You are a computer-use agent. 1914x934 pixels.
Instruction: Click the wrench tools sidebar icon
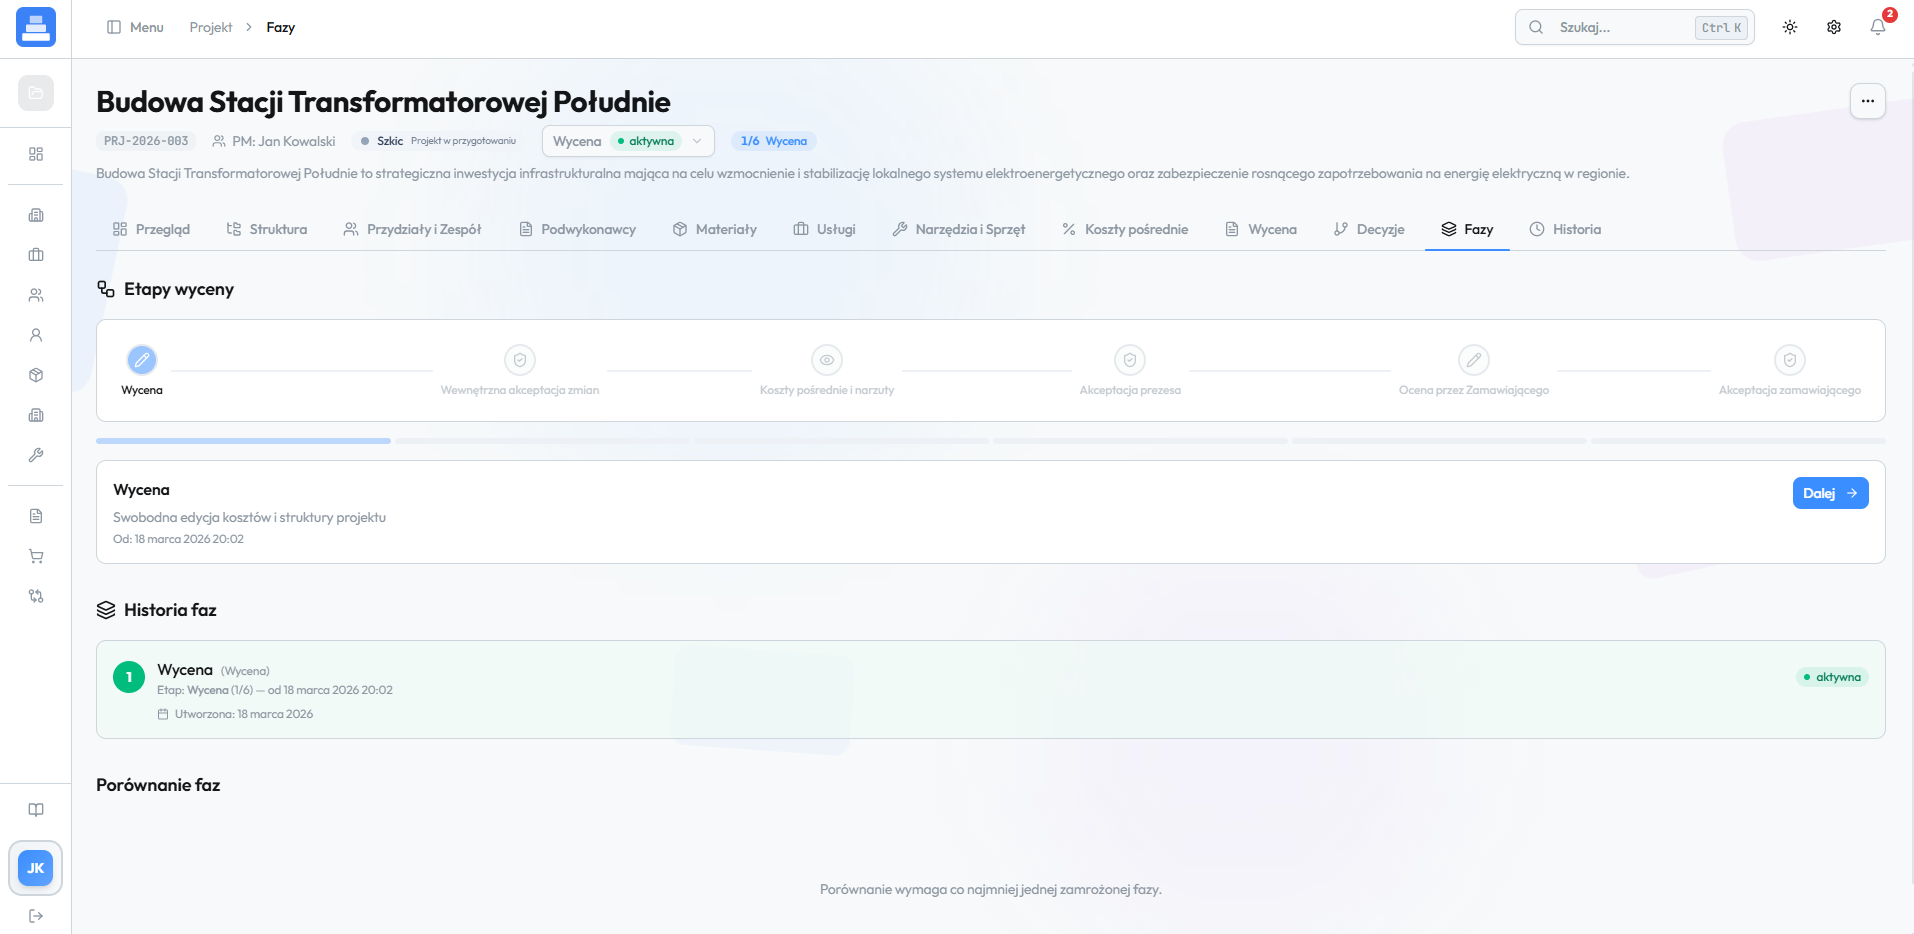coord(36,455)
